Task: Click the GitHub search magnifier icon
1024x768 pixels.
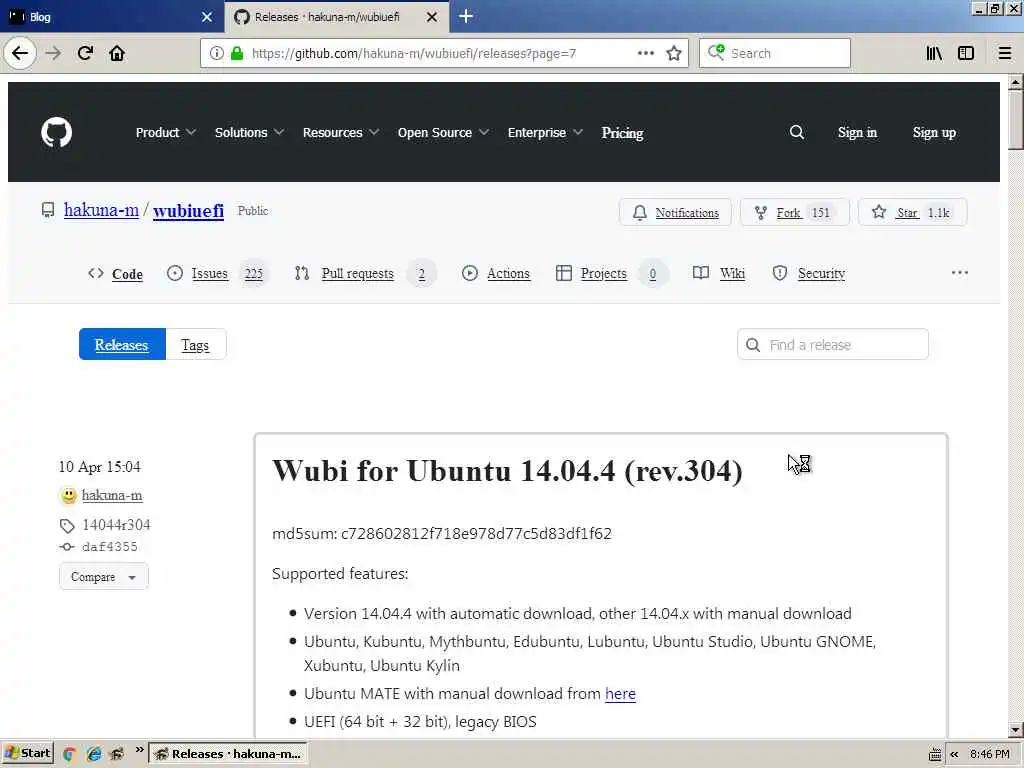Action: point(797,132)
